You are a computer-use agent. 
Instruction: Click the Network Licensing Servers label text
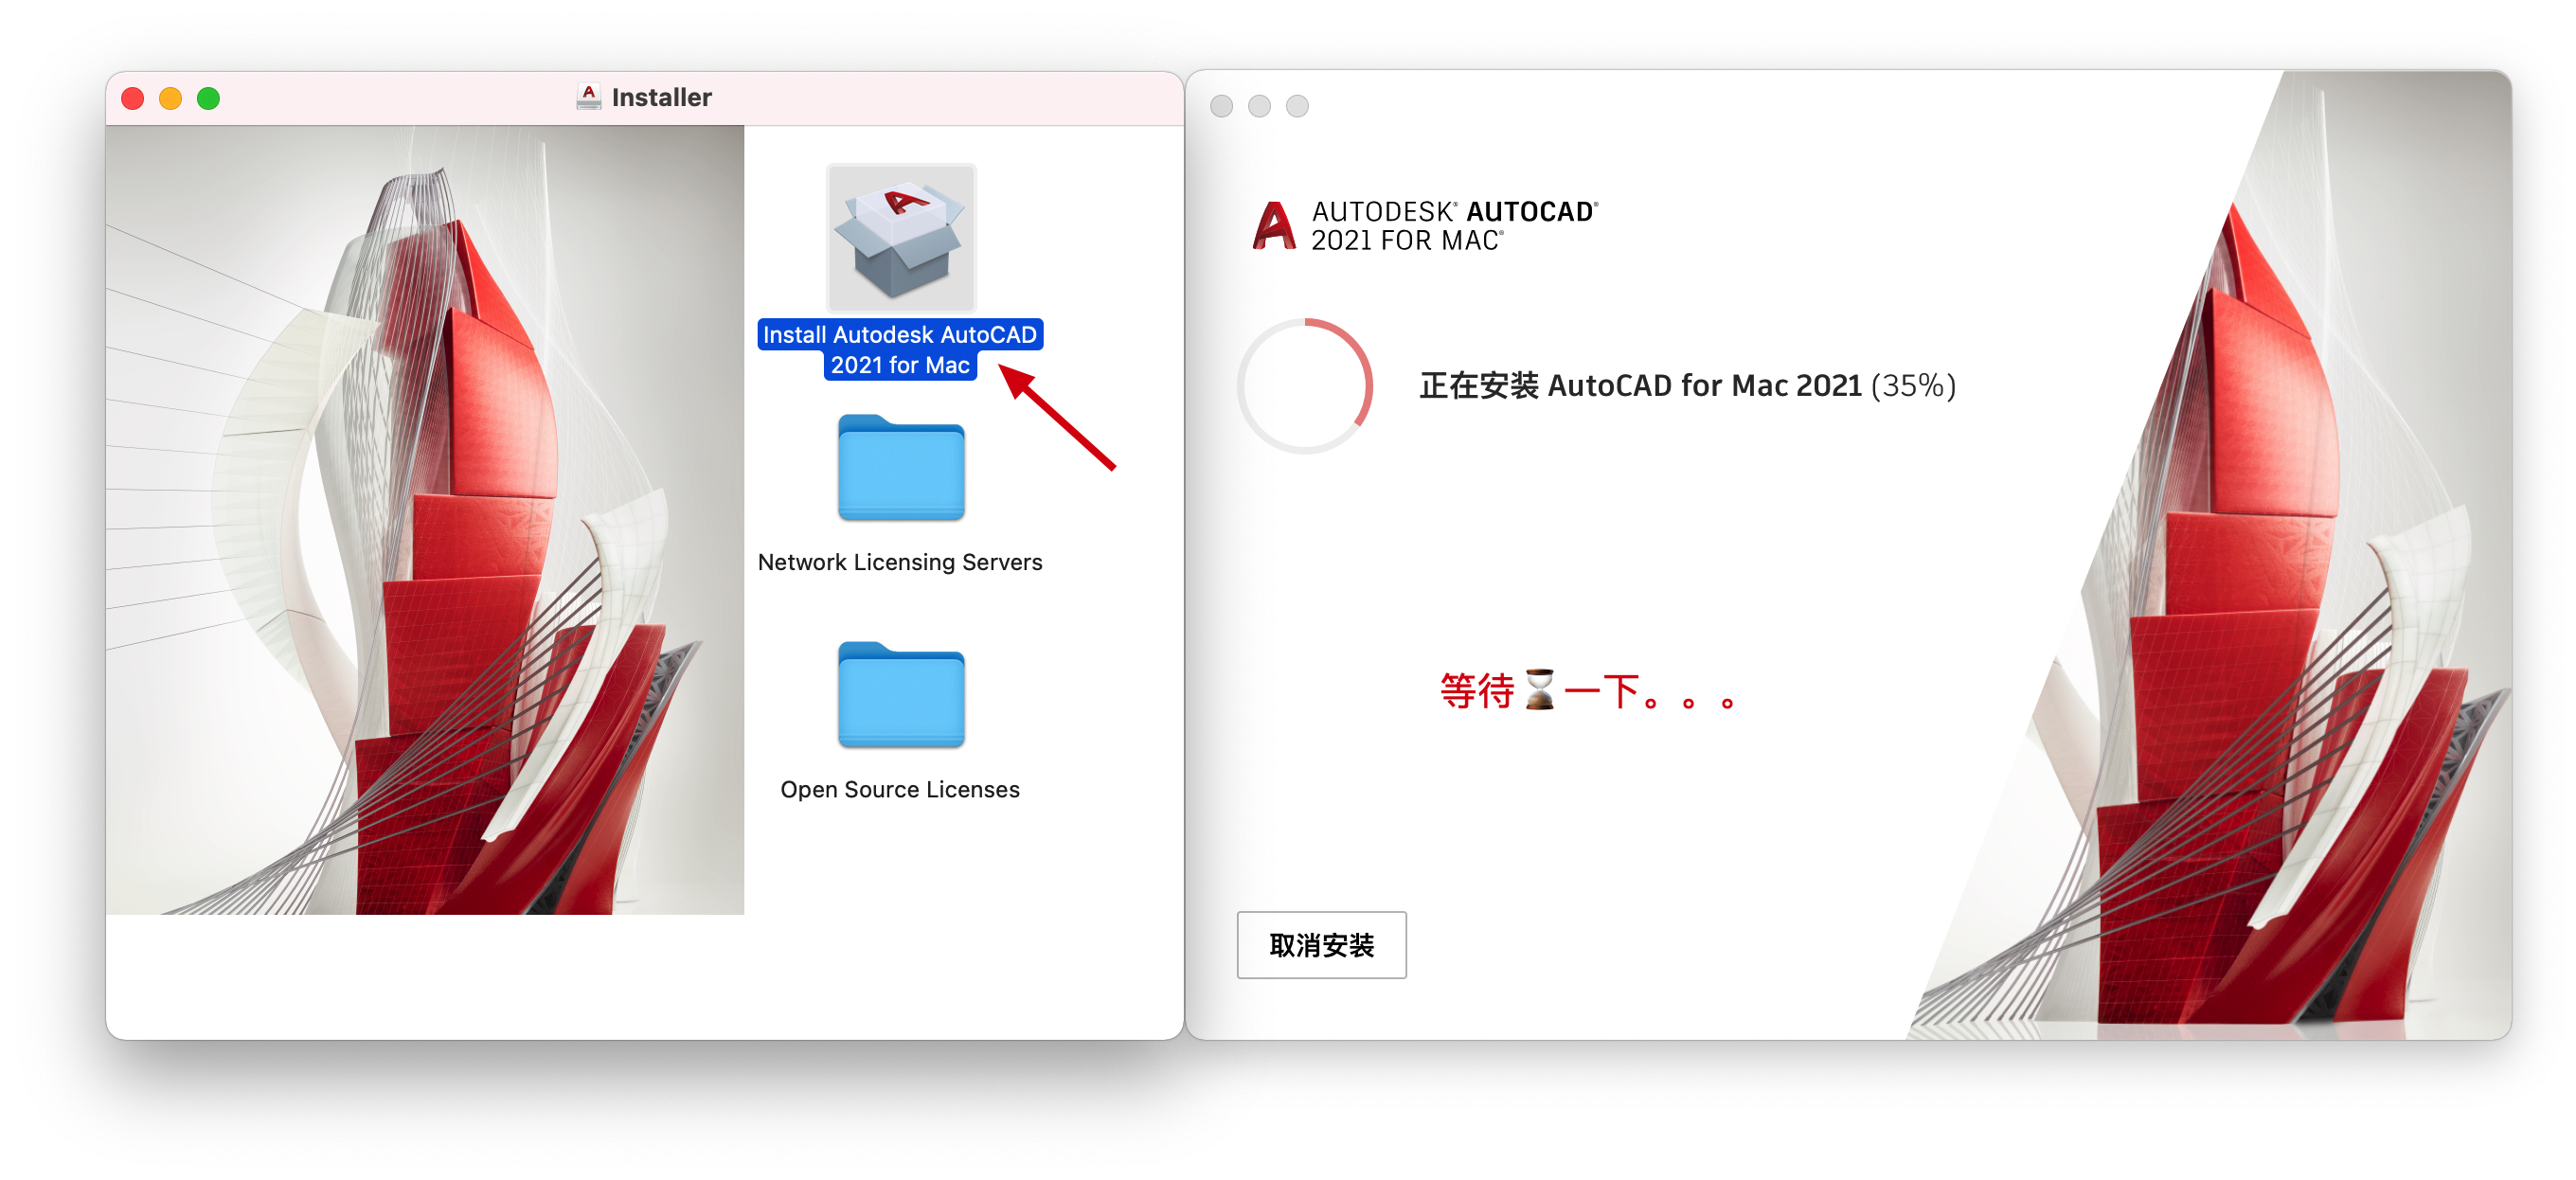coord(900,562)
